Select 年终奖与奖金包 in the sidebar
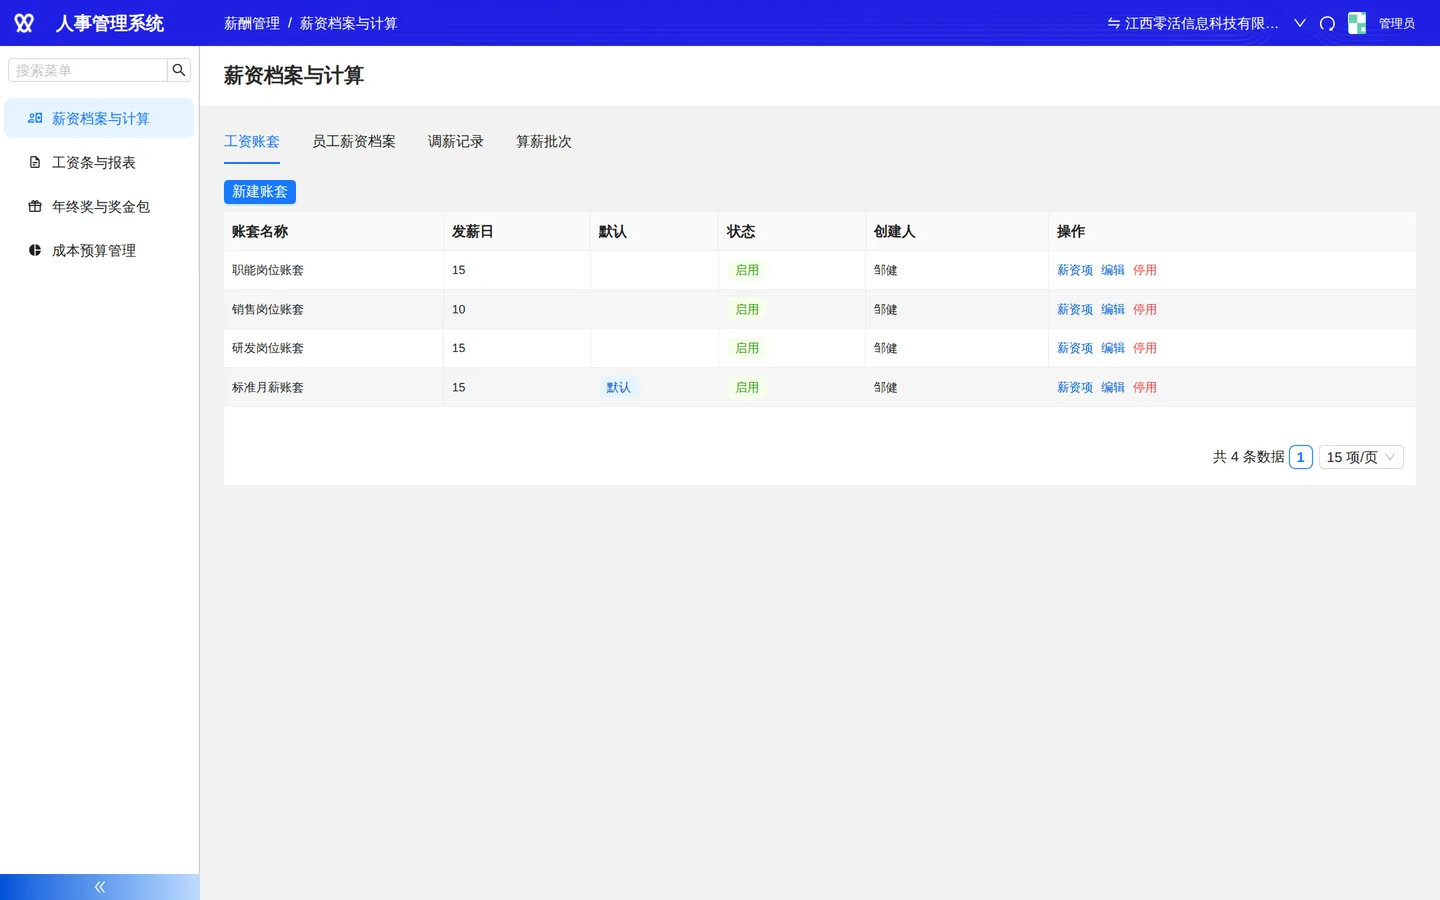This screenshot has height=900, width=1440. [99, 206]
